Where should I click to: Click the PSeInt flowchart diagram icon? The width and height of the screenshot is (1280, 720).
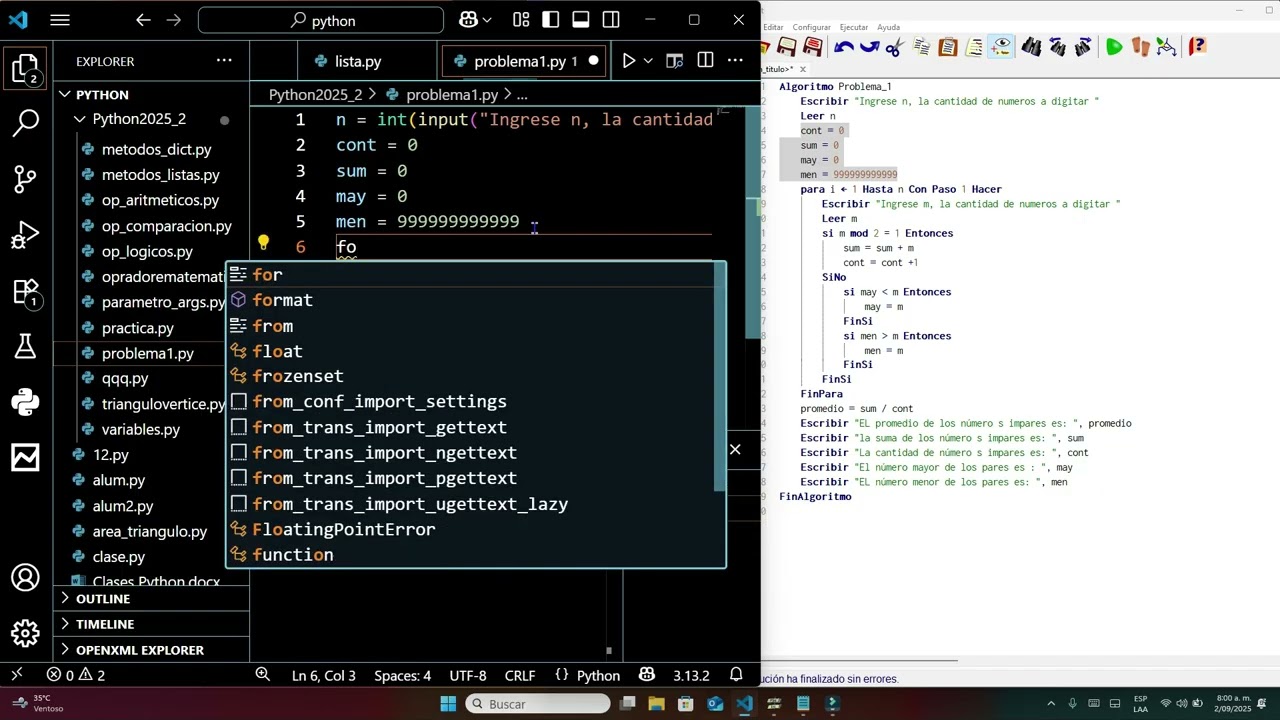[1166, 46]
